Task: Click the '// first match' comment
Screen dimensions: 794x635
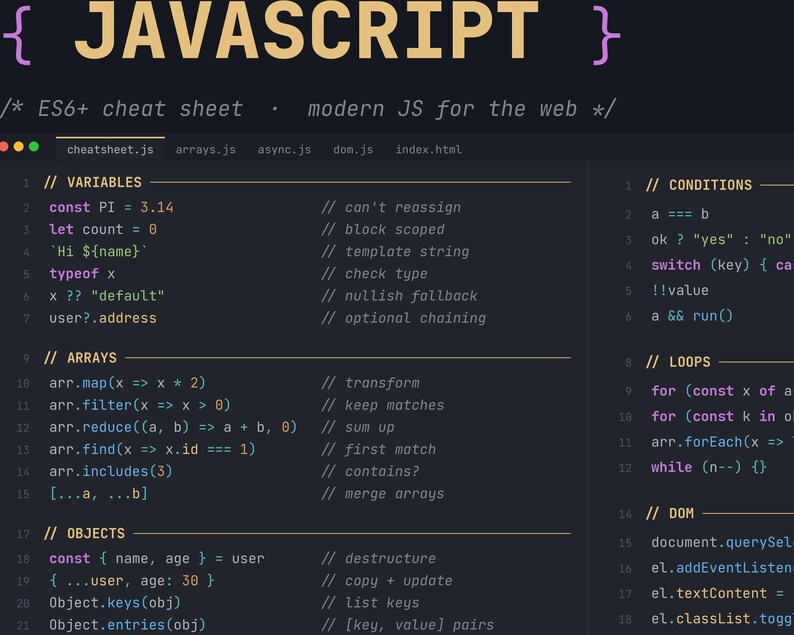Action: 379,449
